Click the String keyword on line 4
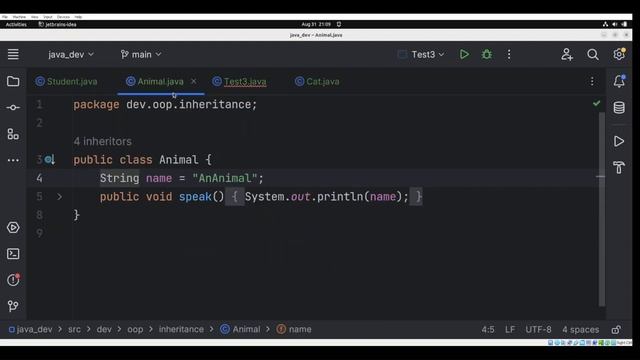Viewport: 640px width, 360px height. (120, 178)
